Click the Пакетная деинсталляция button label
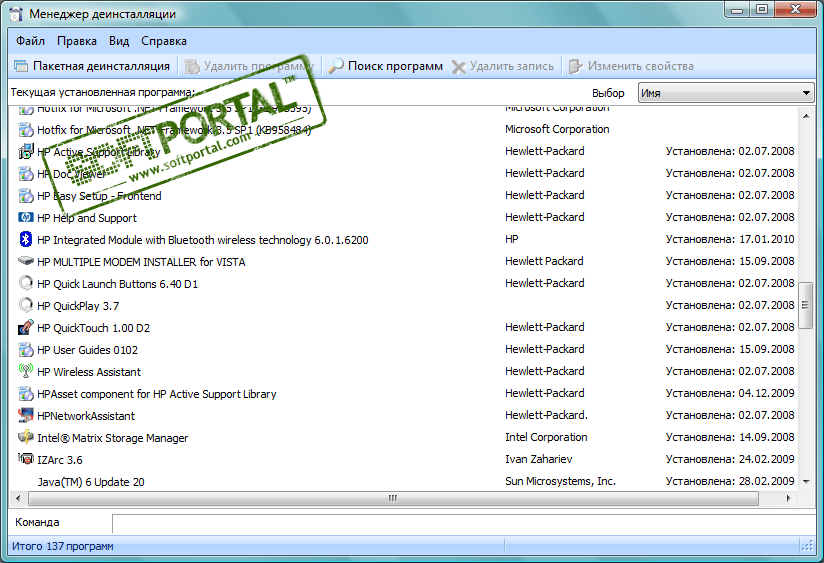The image size is (824, 563). [x=101, y=66]
